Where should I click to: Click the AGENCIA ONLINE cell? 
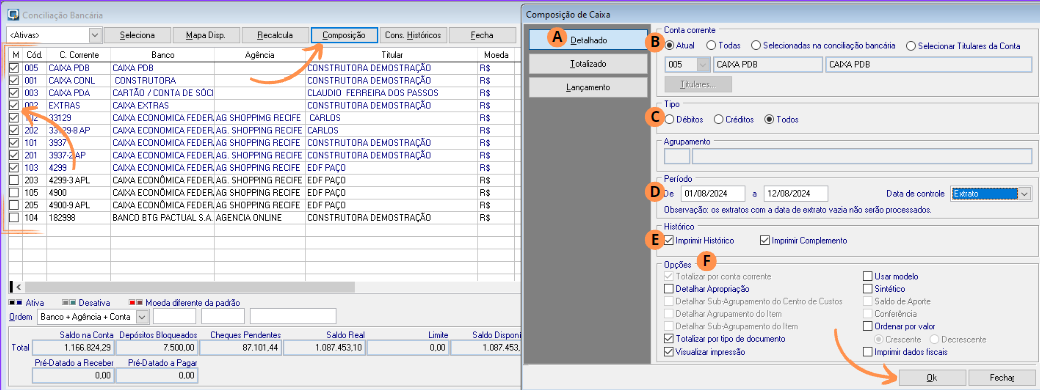point(260,218)
